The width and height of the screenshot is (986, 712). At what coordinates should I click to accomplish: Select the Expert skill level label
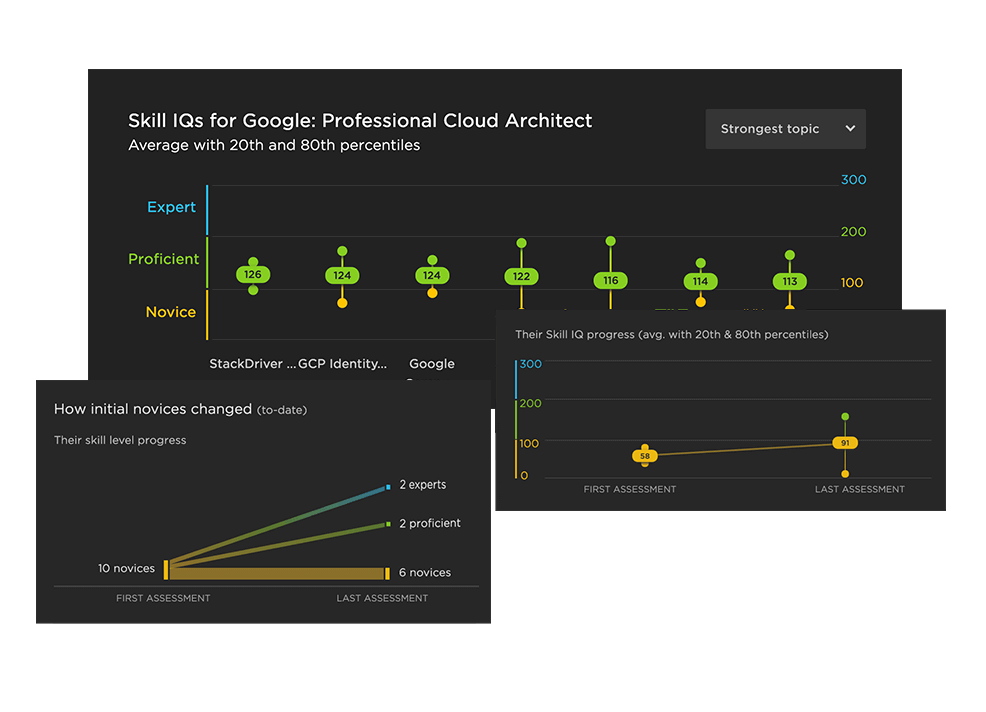click(x=171, y=207)
